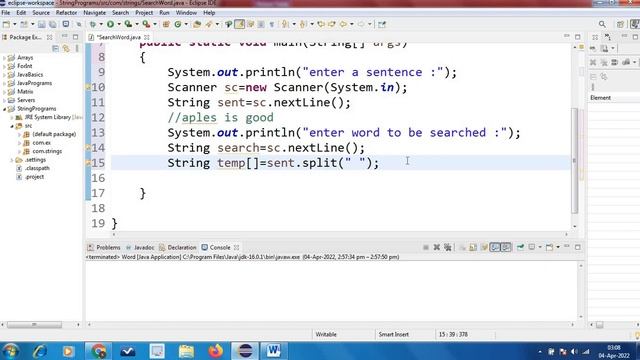Open the Navigate menu
The height and width of the screenshot is (360, 640).
click(x=94, y=13)
